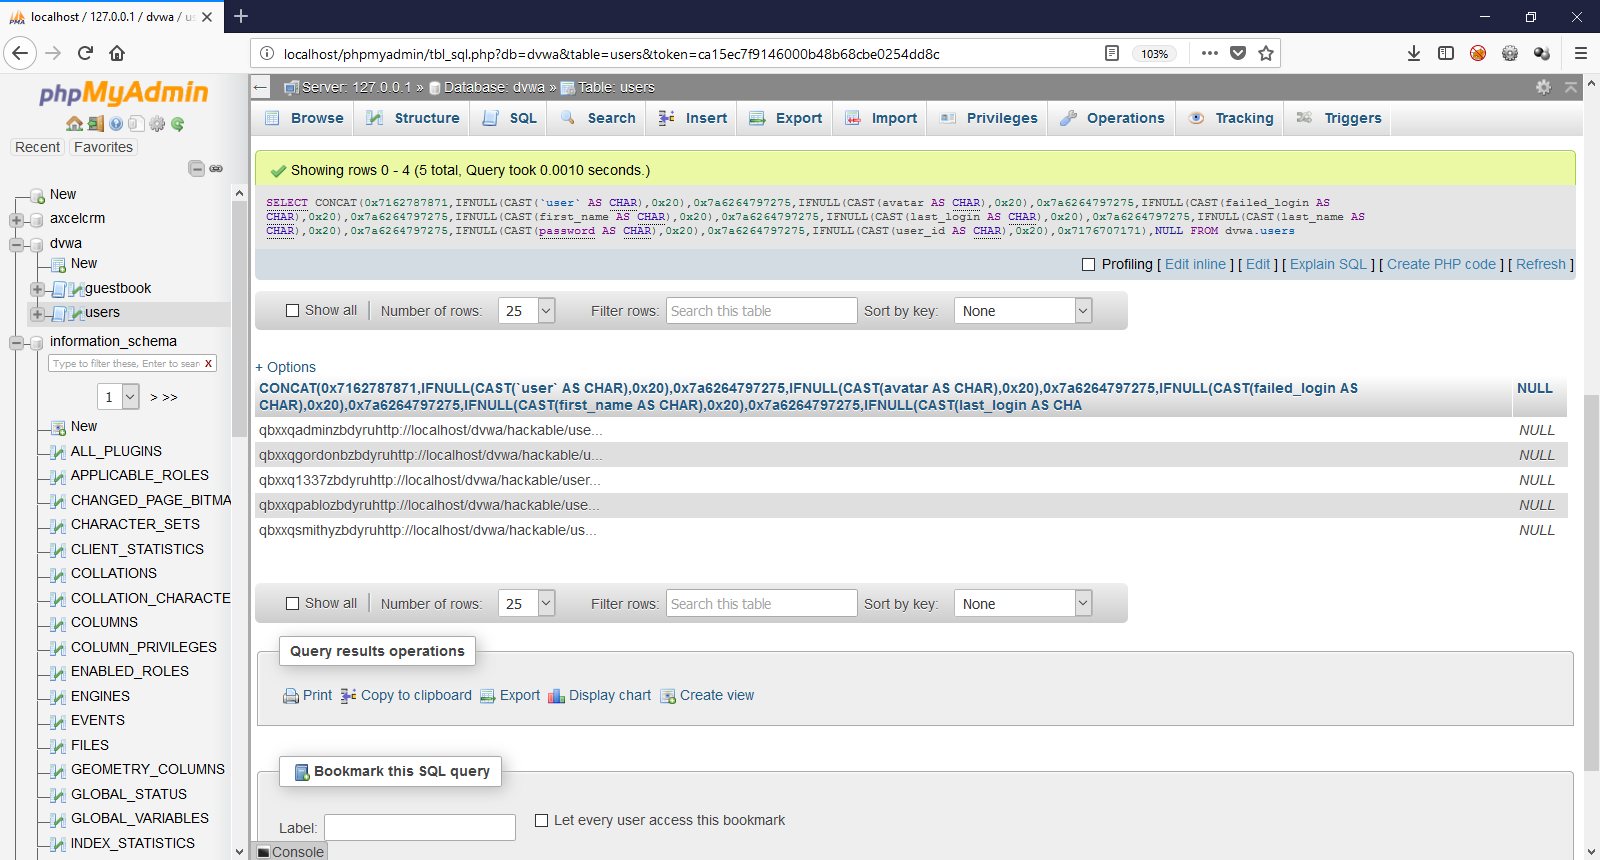Screen dimensions: 1600x860
Task: Open the Console bar
Action: coord(291,852)
